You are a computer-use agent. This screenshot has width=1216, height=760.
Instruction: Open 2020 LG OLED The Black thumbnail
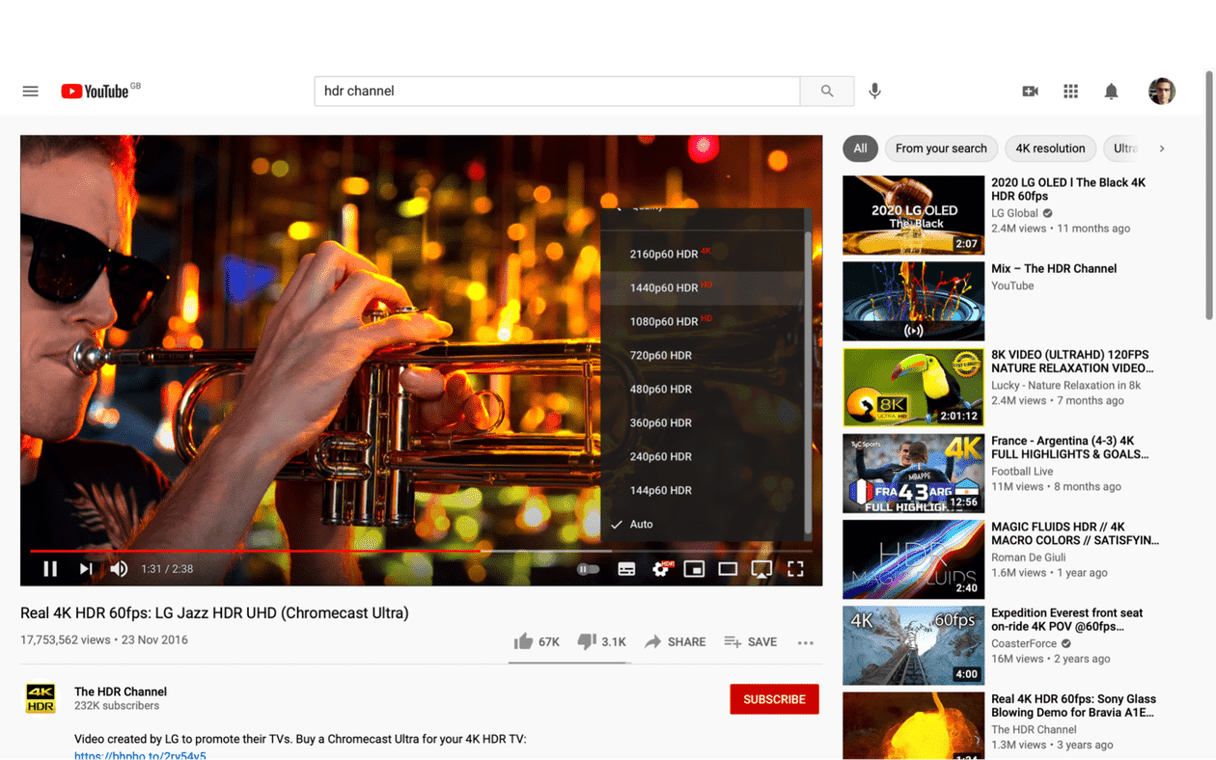913,215
